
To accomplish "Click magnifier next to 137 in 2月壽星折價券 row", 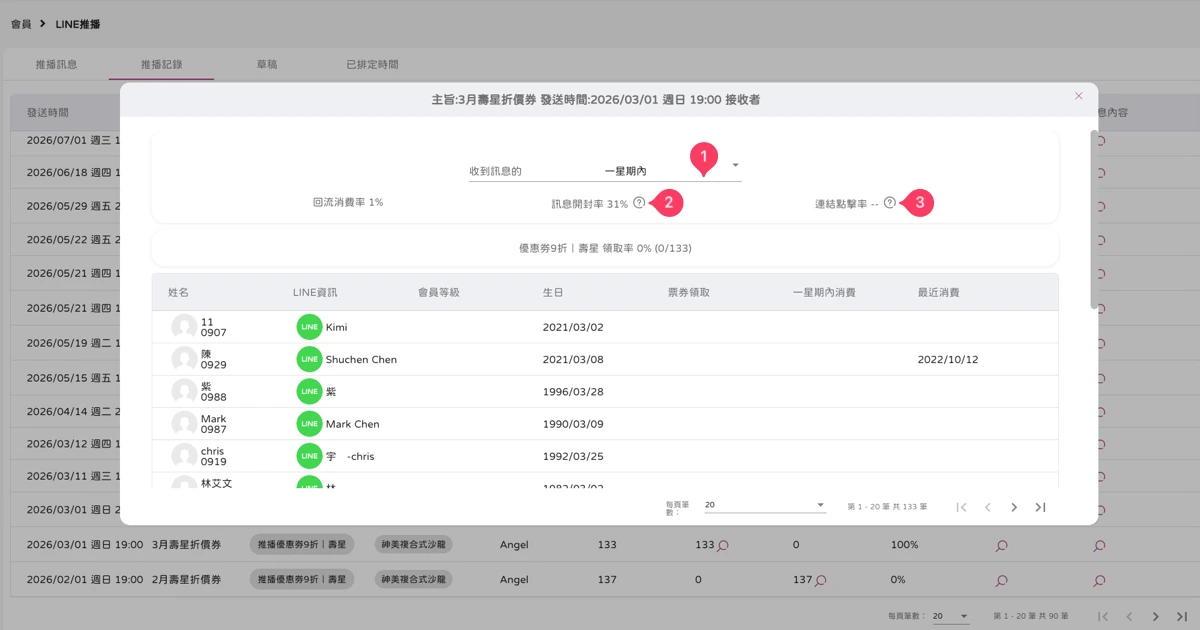I will point(820,580).
